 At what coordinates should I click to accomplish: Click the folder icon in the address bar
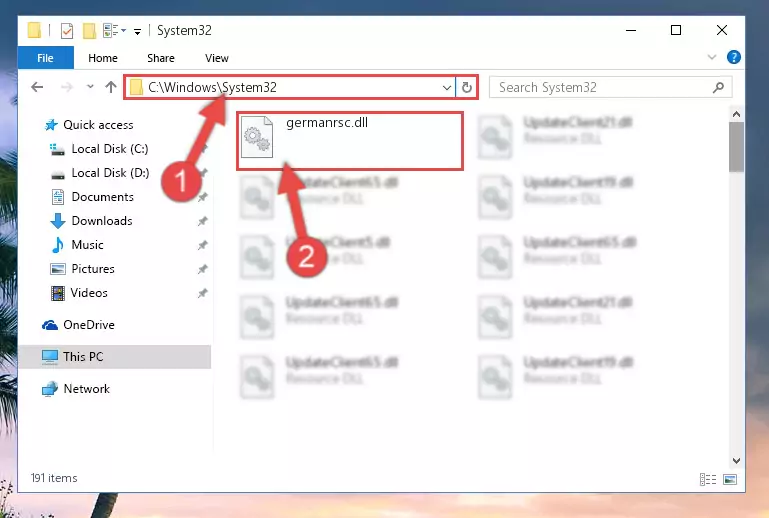(136, 87)
